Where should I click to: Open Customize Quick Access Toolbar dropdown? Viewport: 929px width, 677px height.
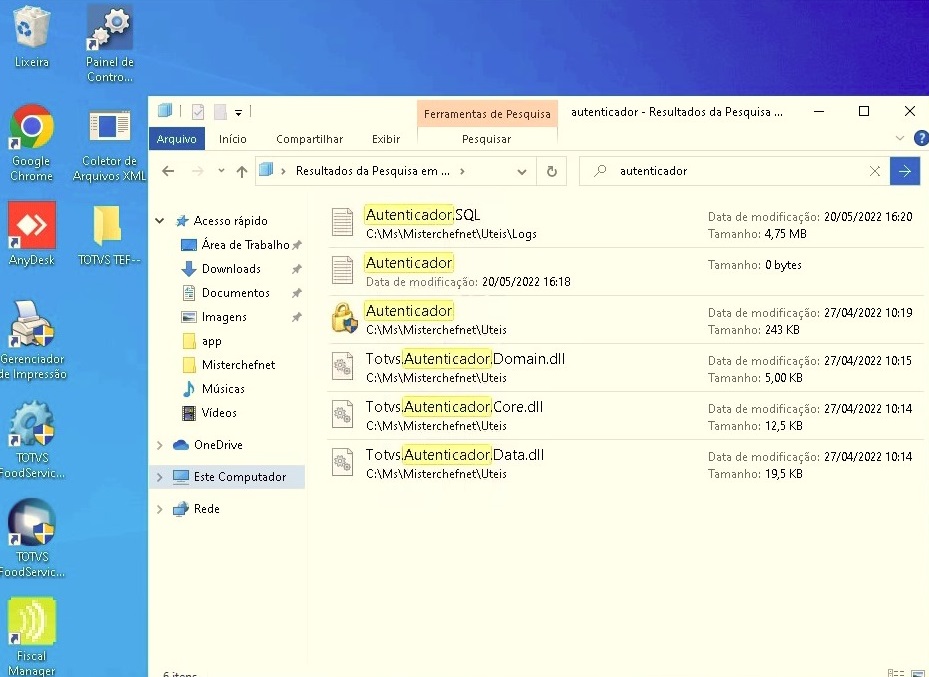pyautogui.click(x=238, y=112)
